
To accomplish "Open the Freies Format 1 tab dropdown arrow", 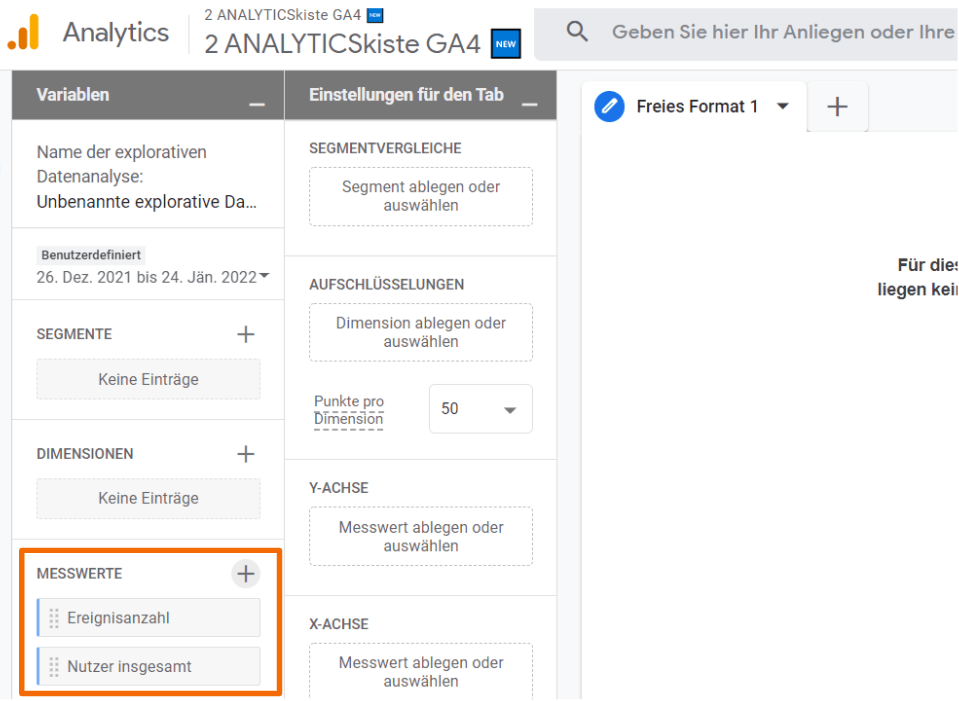I will tap(783, 106).
